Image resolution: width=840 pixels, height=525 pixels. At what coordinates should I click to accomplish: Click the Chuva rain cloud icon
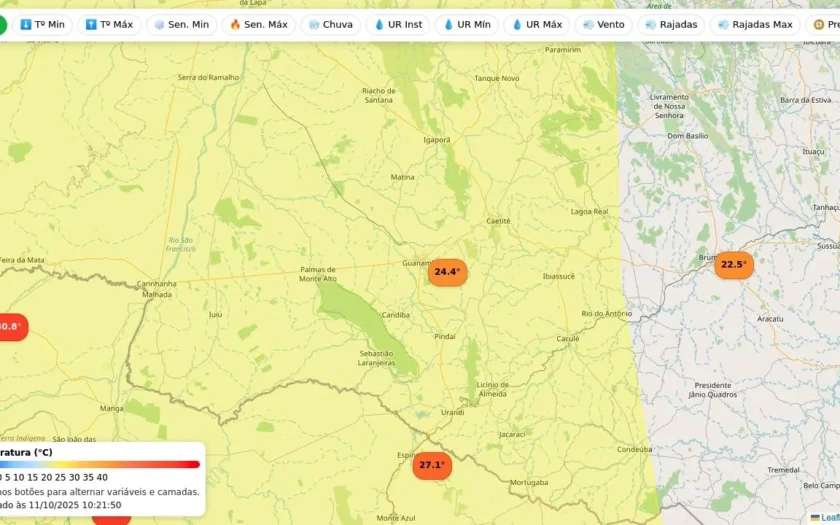[x=314, y=25]
